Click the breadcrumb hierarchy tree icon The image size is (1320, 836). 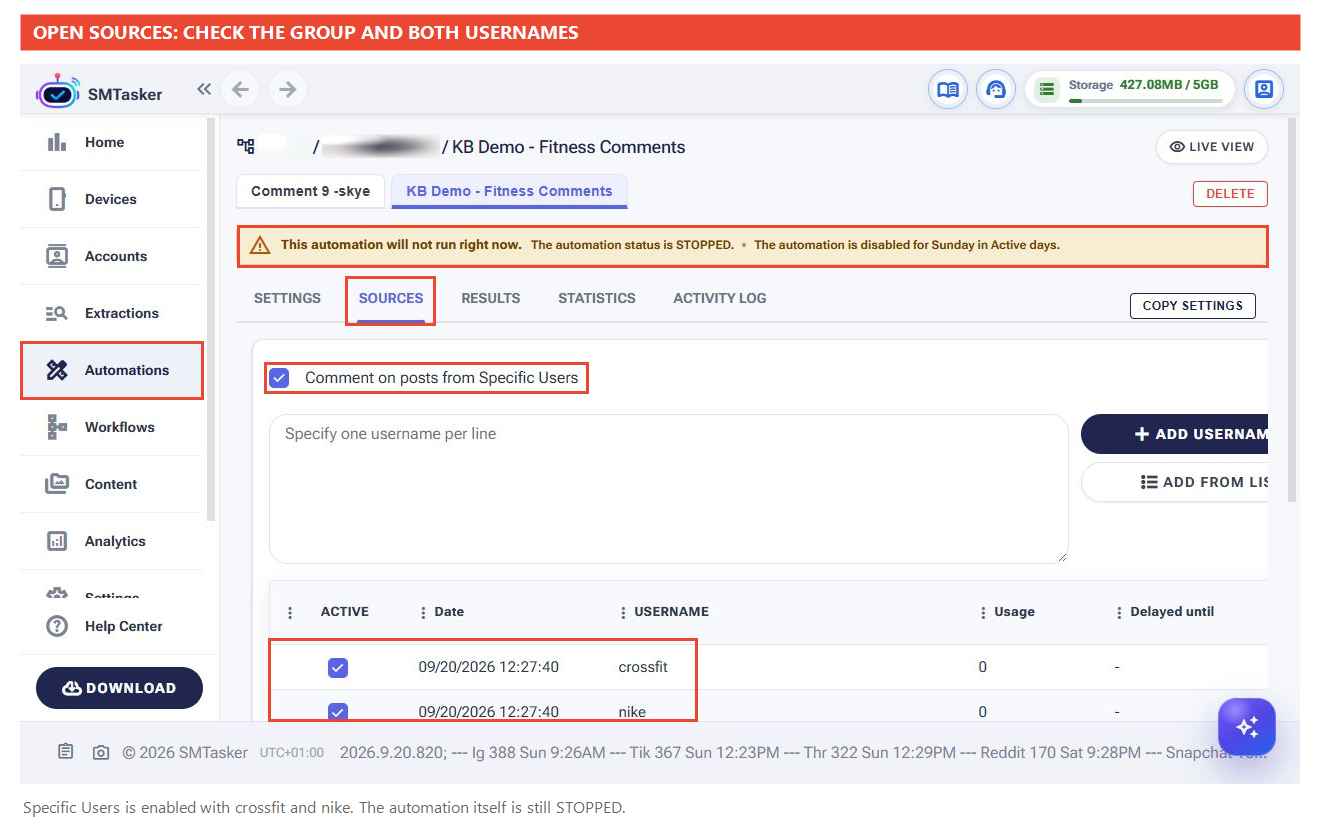click(245, 147)
